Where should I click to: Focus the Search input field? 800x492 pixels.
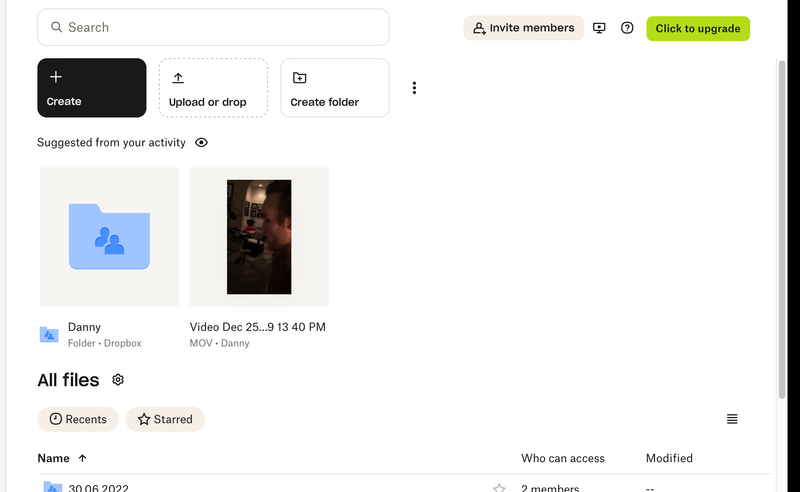pyautogui.click(x=213, y=27)
